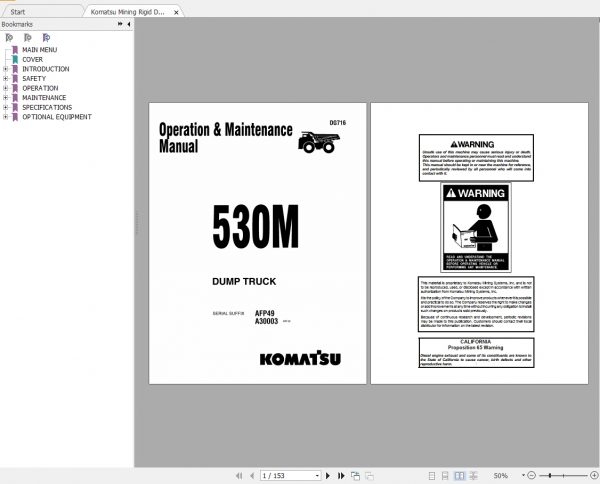Click the first bookmark toolbar icon
Viewport: 600px width, 484px height.
click(9, 37)
